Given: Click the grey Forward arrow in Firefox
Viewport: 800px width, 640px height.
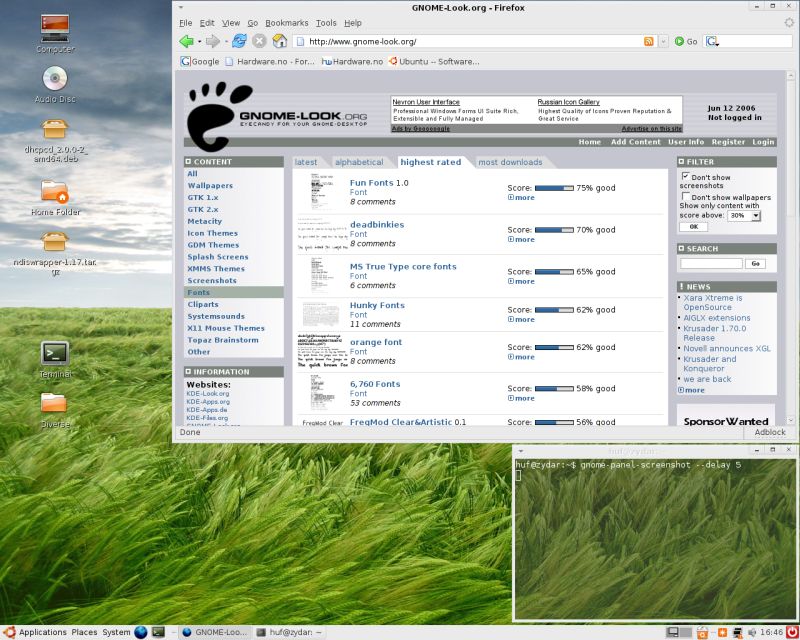Looking at the screenshot, I should (213, 41).
